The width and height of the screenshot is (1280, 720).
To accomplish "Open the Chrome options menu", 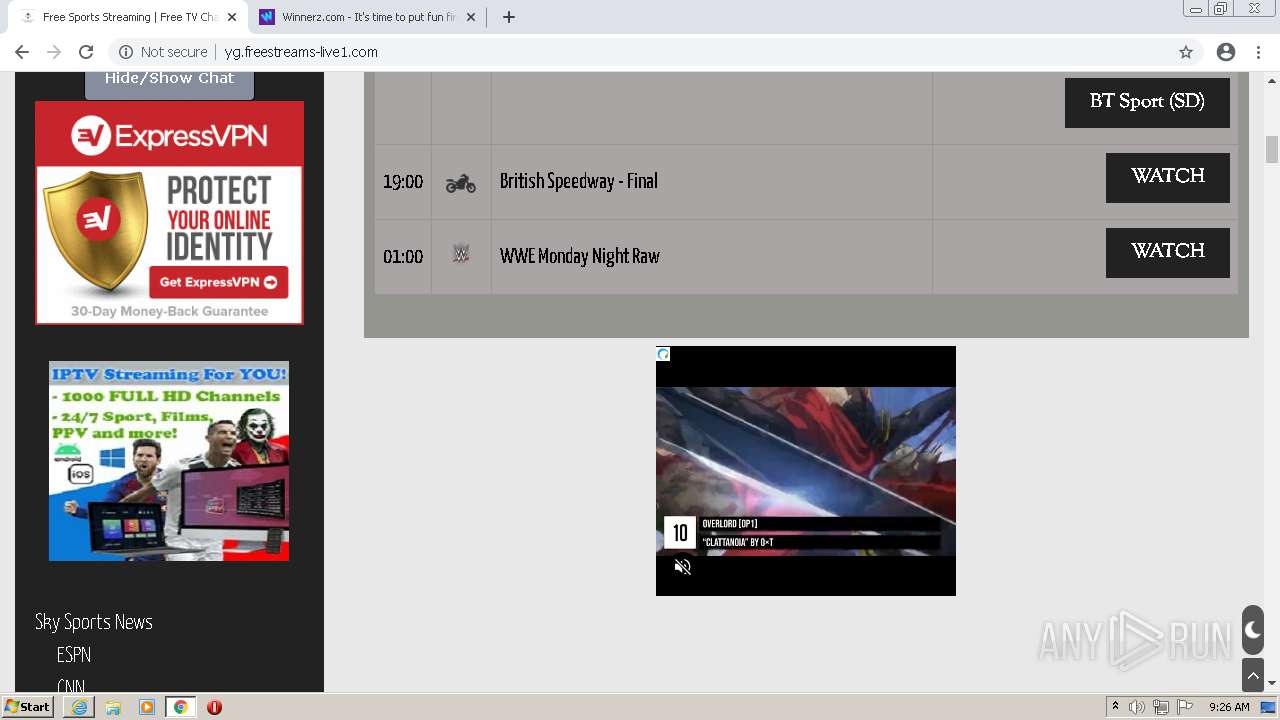I will tap(1259, 52).
